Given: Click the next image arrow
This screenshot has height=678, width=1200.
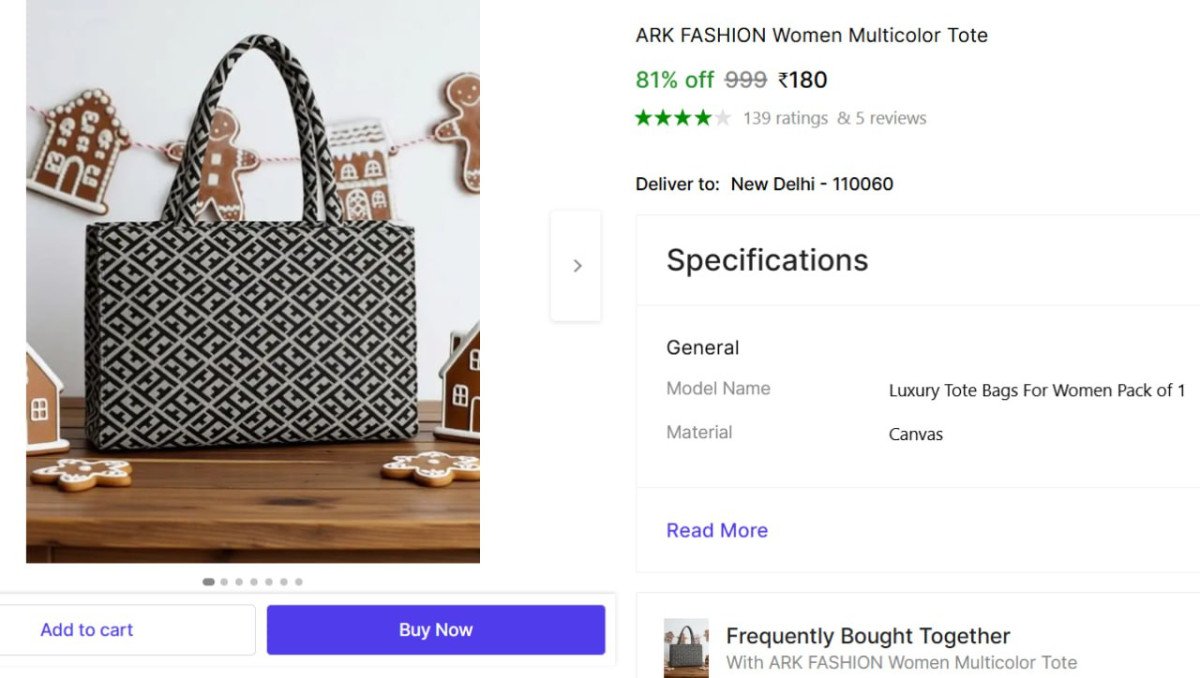Looking at the screenshot, I should (577, 266).
